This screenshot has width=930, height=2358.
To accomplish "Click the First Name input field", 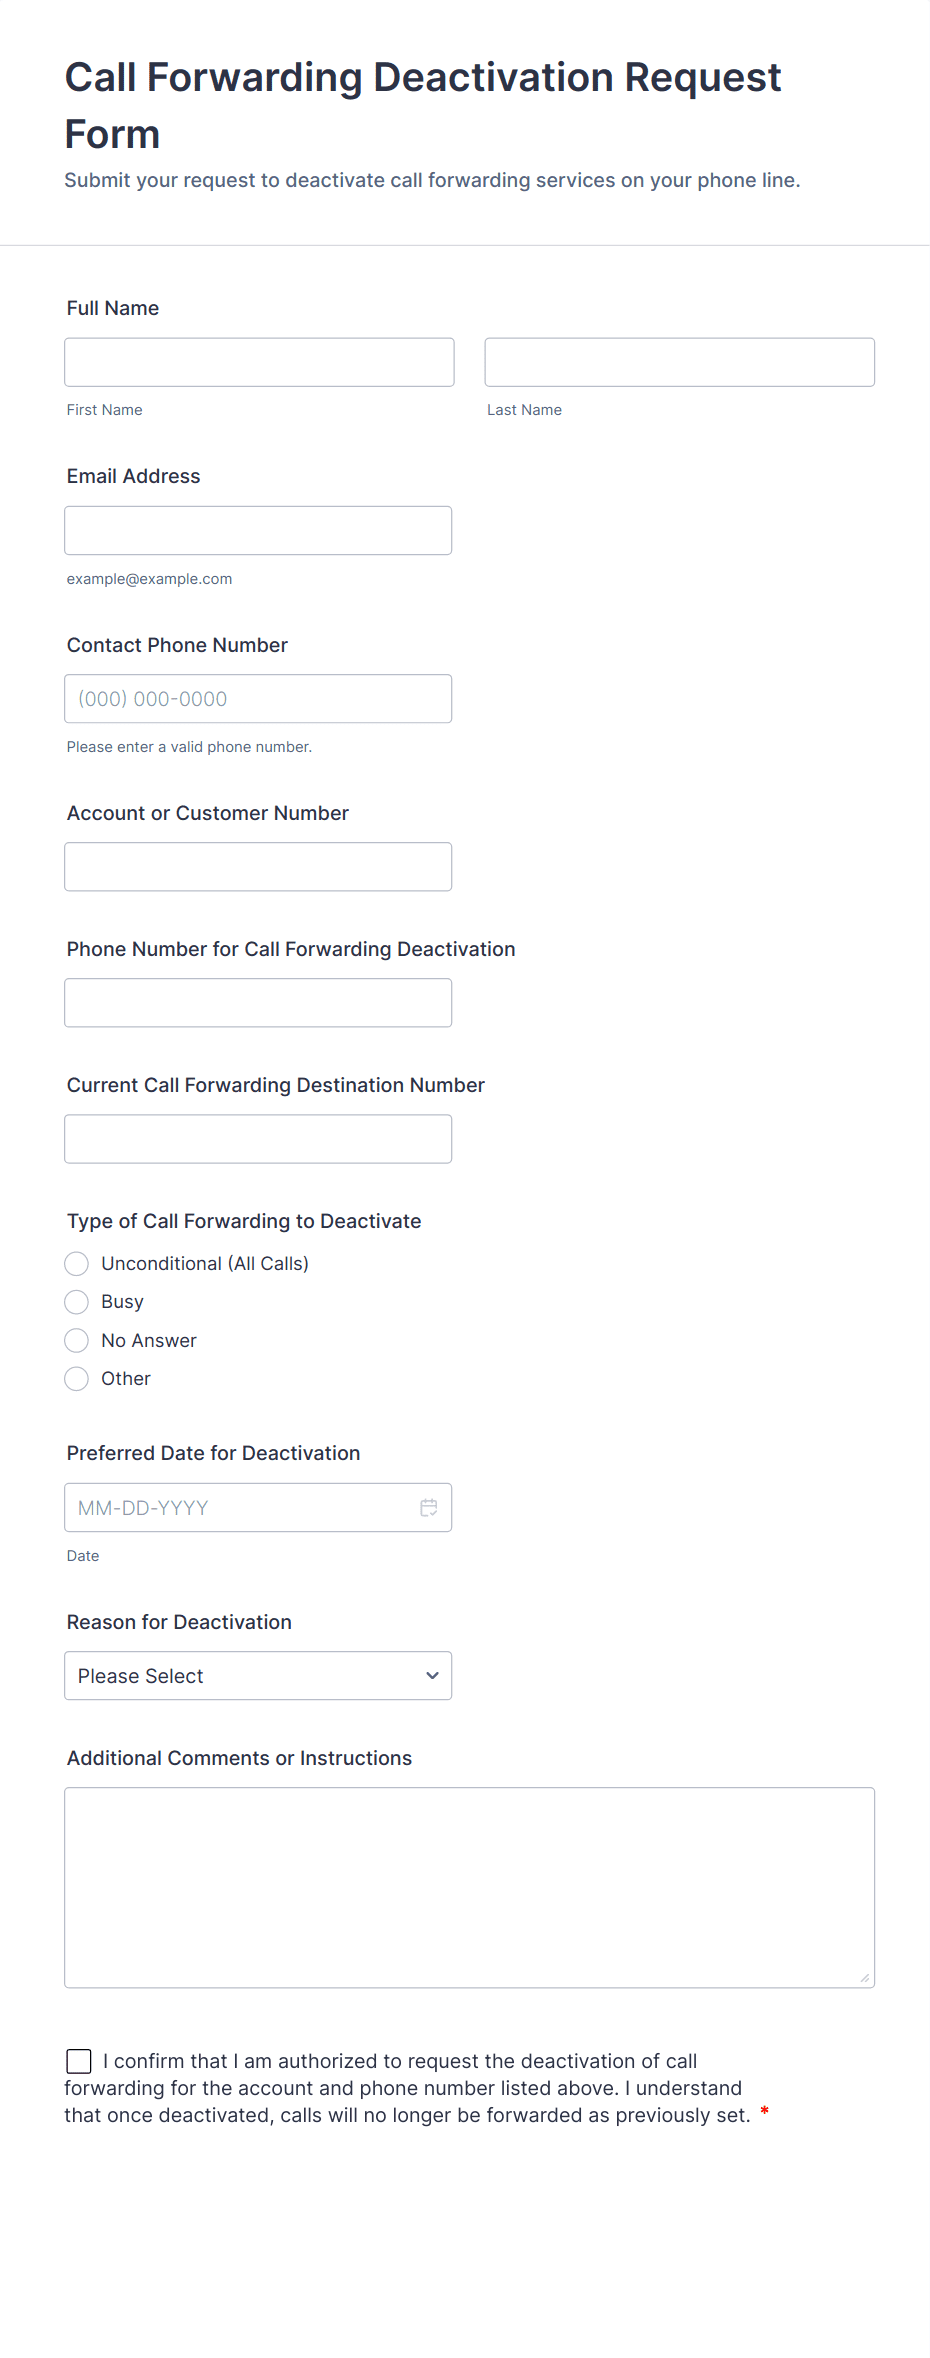I will coord(259,362).
